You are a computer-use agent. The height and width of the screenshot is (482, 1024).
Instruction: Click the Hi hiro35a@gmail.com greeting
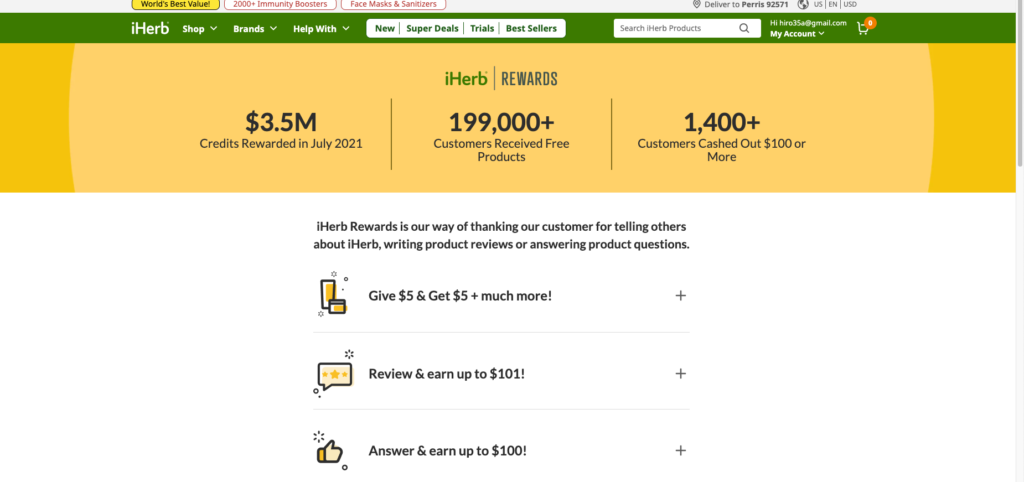808,23
